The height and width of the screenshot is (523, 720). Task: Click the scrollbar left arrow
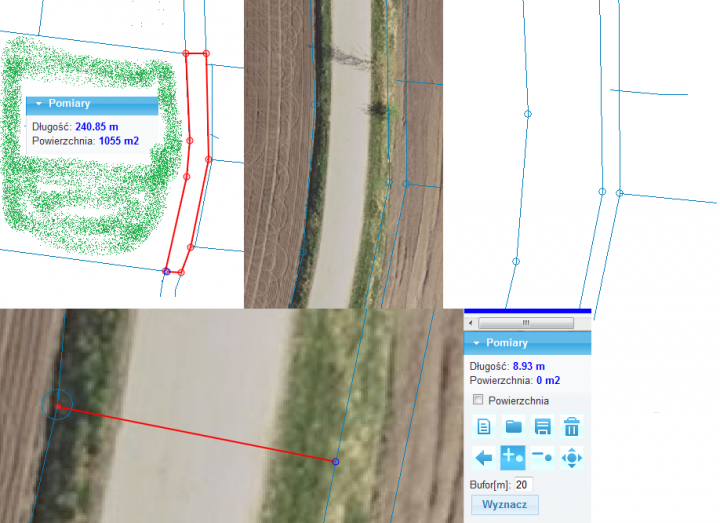coord(471,323)
